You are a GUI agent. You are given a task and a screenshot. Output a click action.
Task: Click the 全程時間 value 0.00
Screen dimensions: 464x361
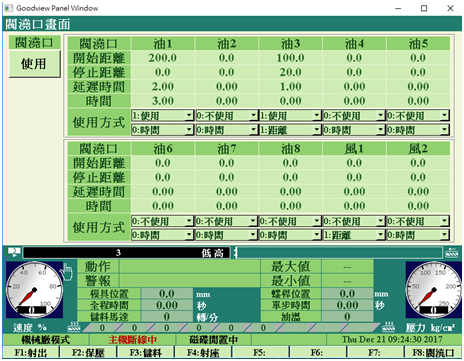[167, 305]
